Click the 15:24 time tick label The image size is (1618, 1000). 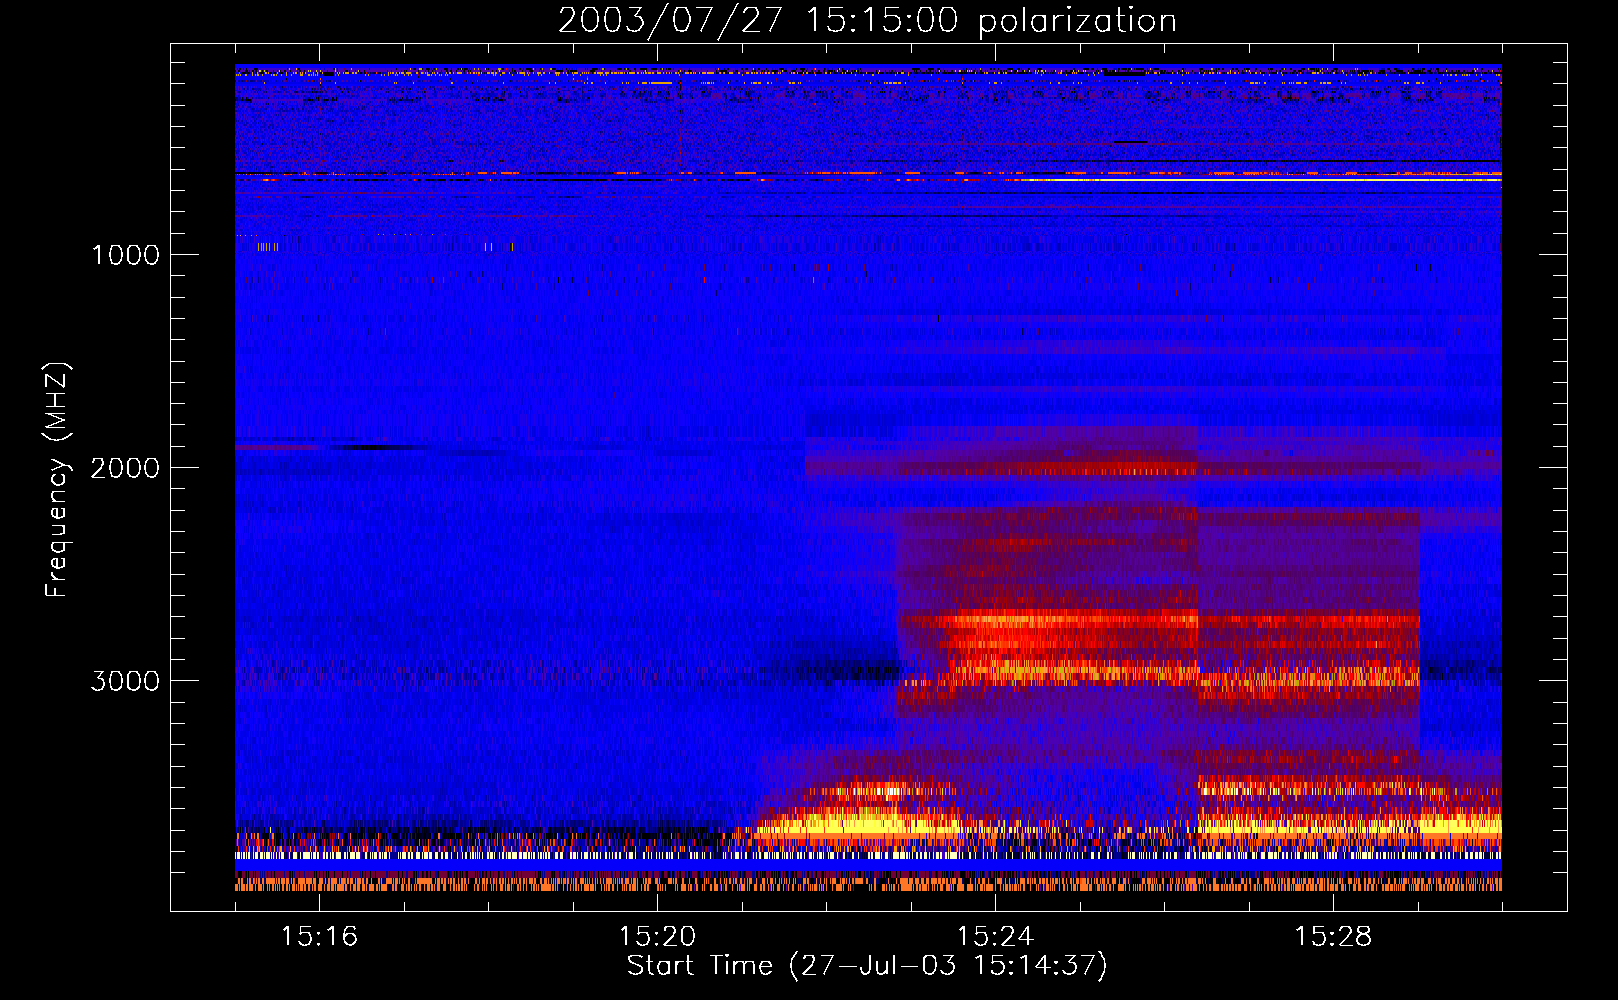(995, 937)
